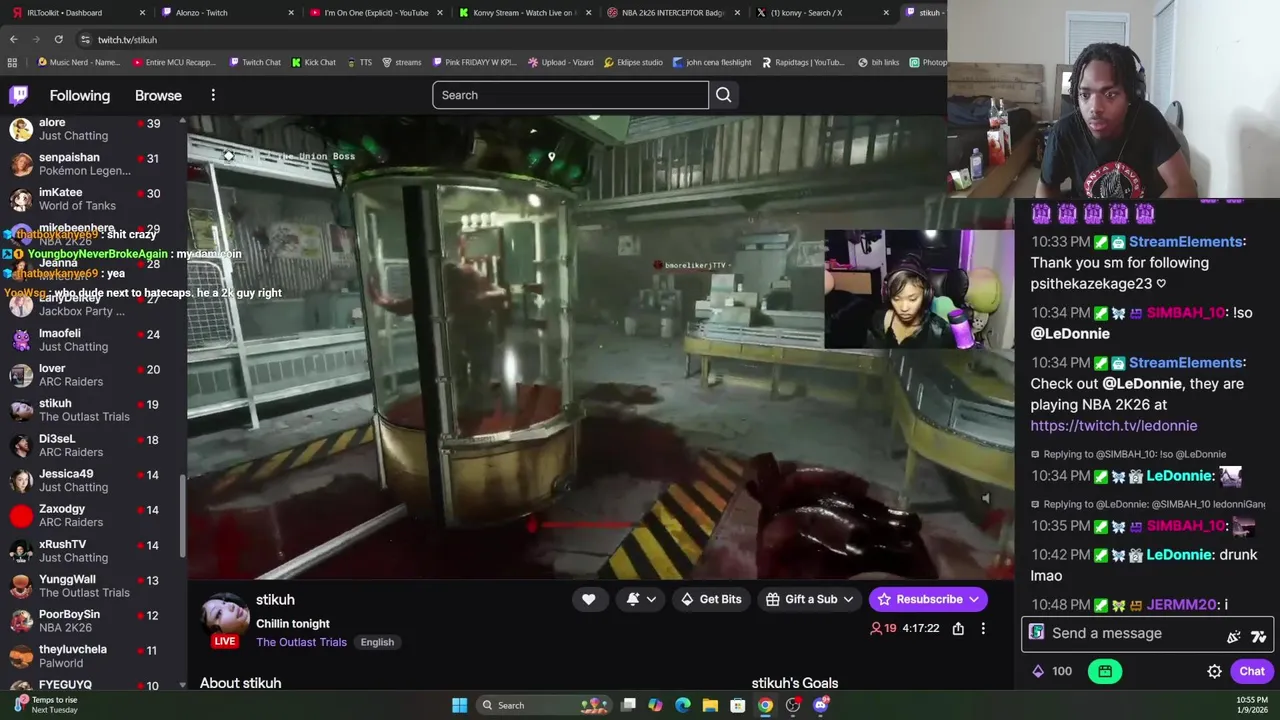This screenshot has height=720, width=1280.
Task: Click the purple Chat send button
Action: [x=1252, y=672]
